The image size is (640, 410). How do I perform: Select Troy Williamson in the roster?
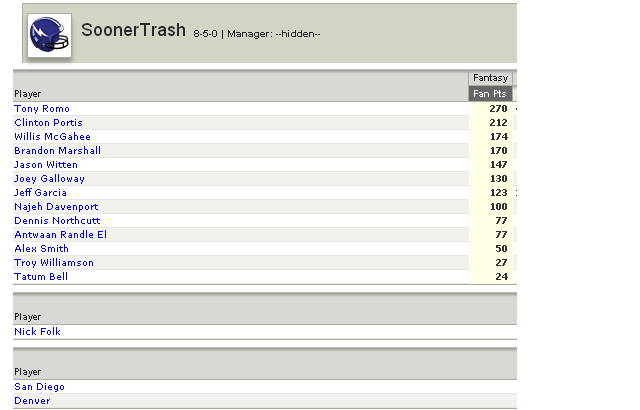tap(54, 263)
